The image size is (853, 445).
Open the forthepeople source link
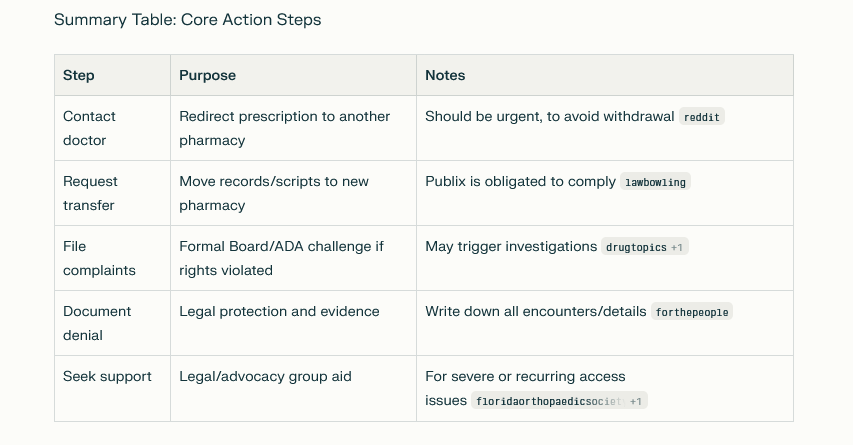691,312
